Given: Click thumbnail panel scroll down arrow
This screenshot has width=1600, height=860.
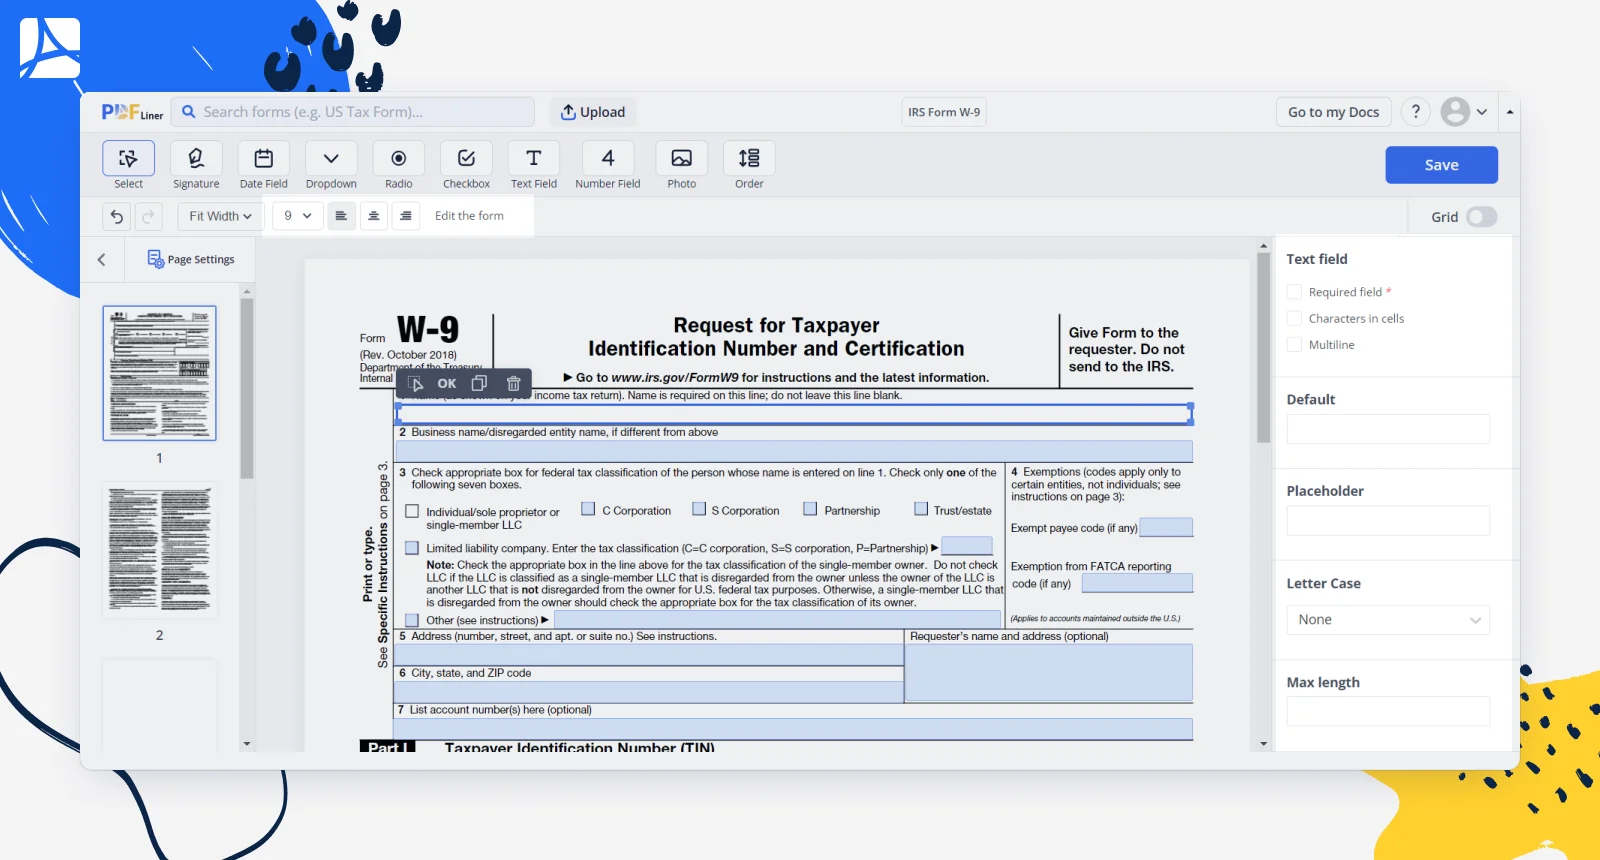Looking at the screenshot, I should 247,744.
